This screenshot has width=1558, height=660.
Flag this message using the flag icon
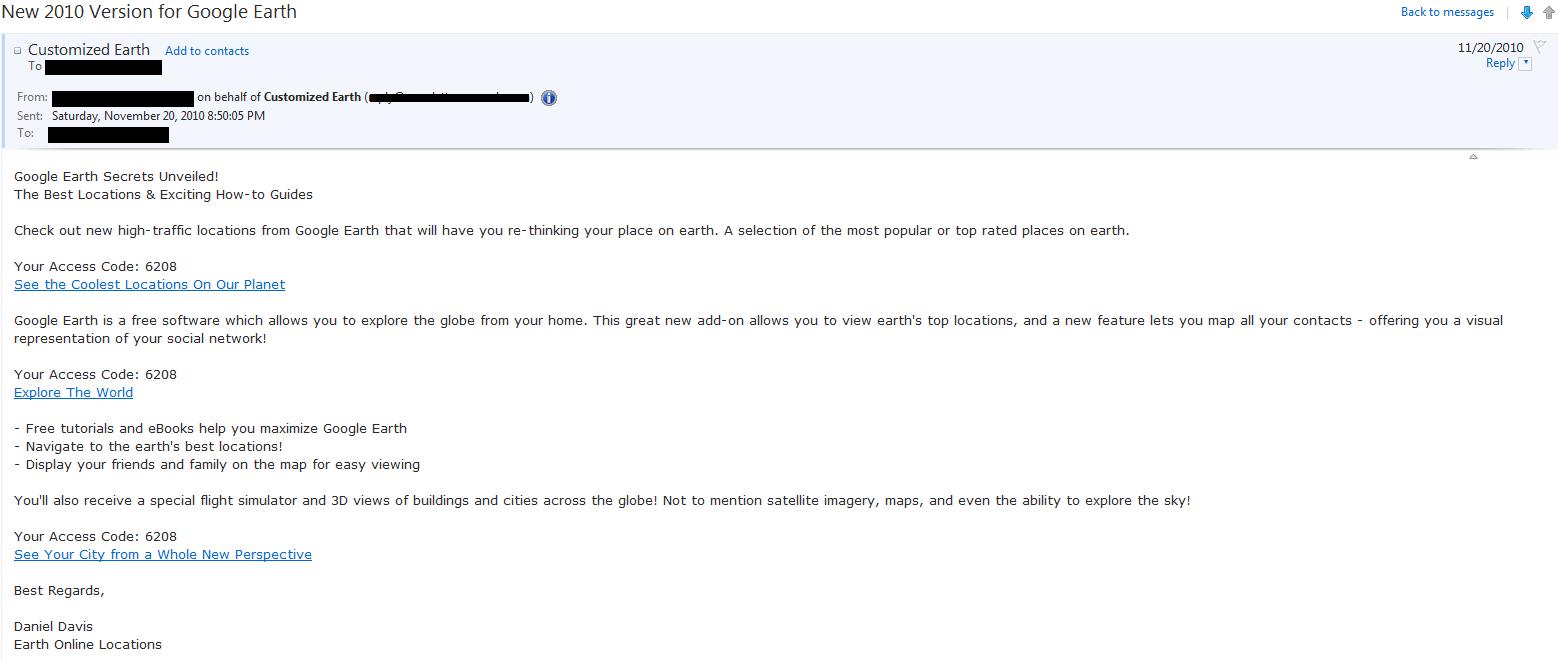tap(1539, 47)
